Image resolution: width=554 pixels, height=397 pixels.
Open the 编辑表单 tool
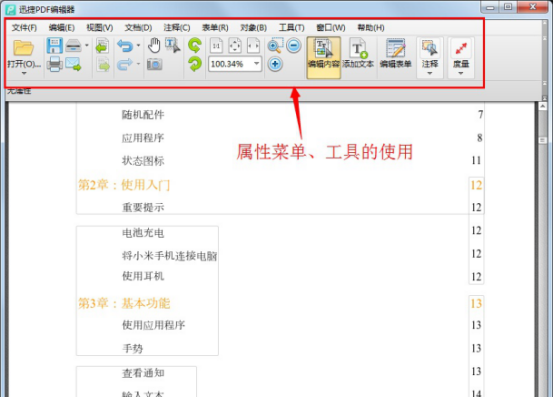(395, 54)
